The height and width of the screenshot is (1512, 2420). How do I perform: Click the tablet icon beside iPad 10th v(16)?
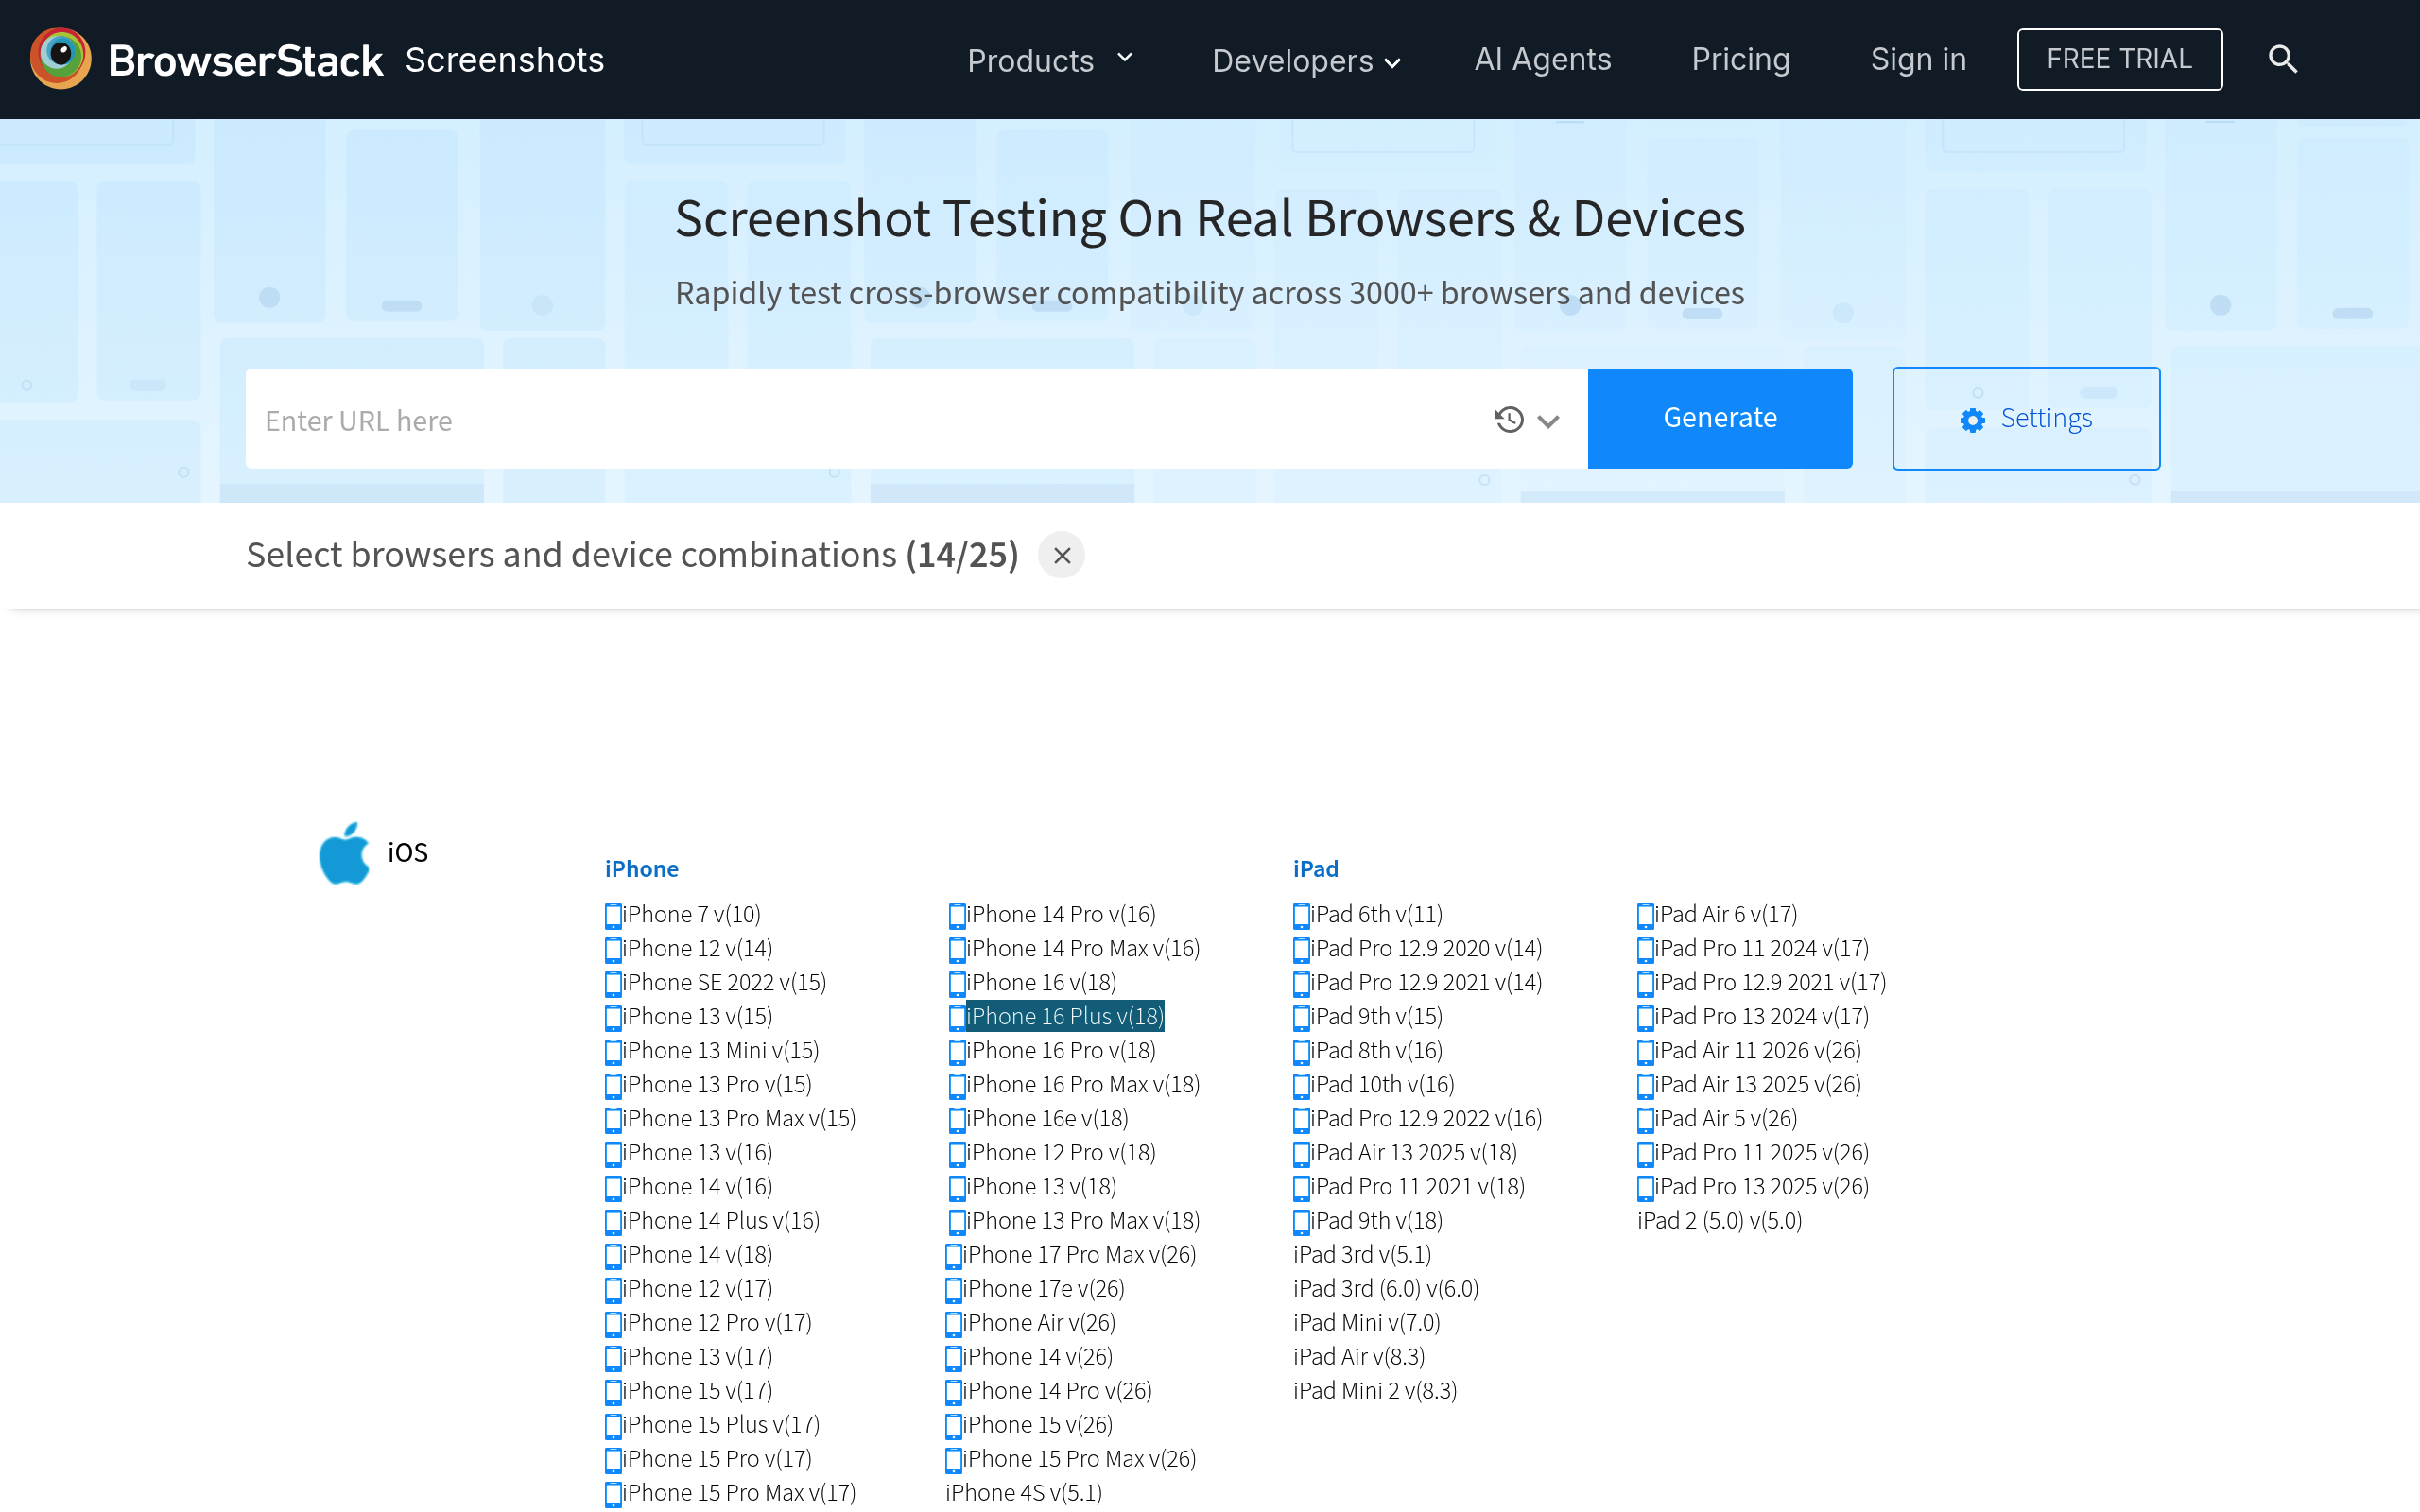coord(1301,1085)
